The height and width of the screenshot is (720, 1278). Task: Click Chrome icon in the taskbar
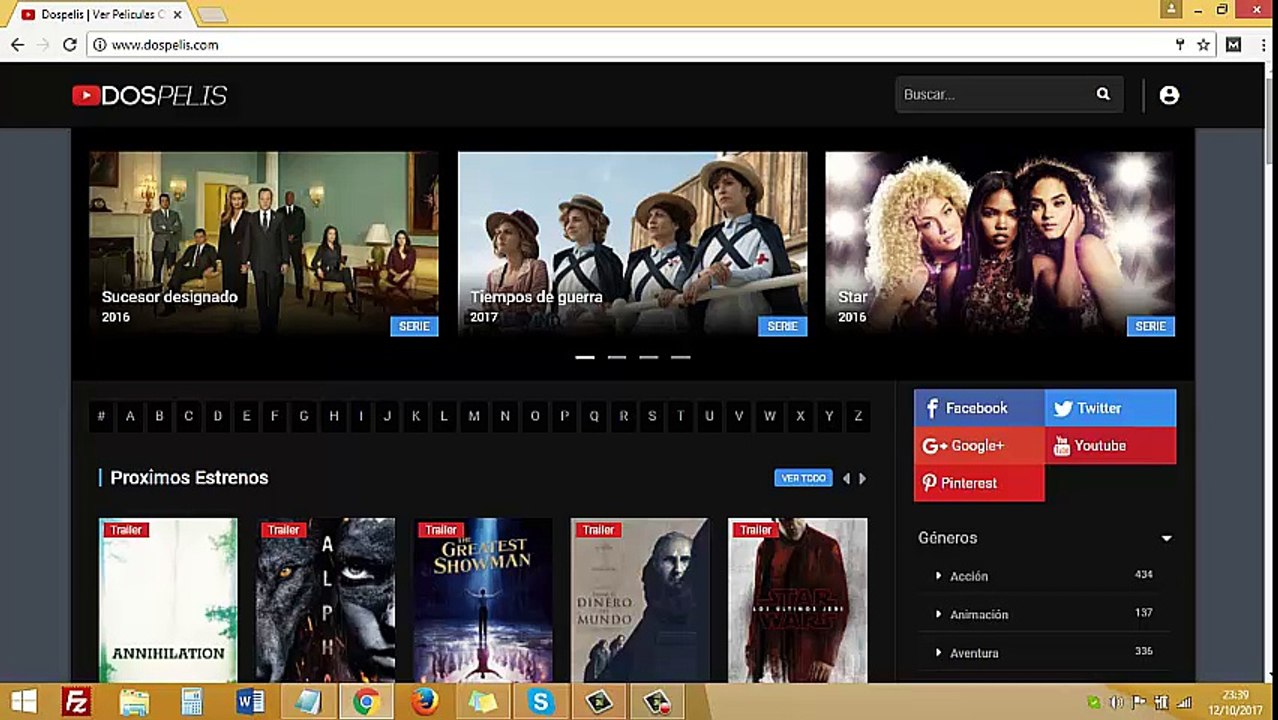(366, 702)
